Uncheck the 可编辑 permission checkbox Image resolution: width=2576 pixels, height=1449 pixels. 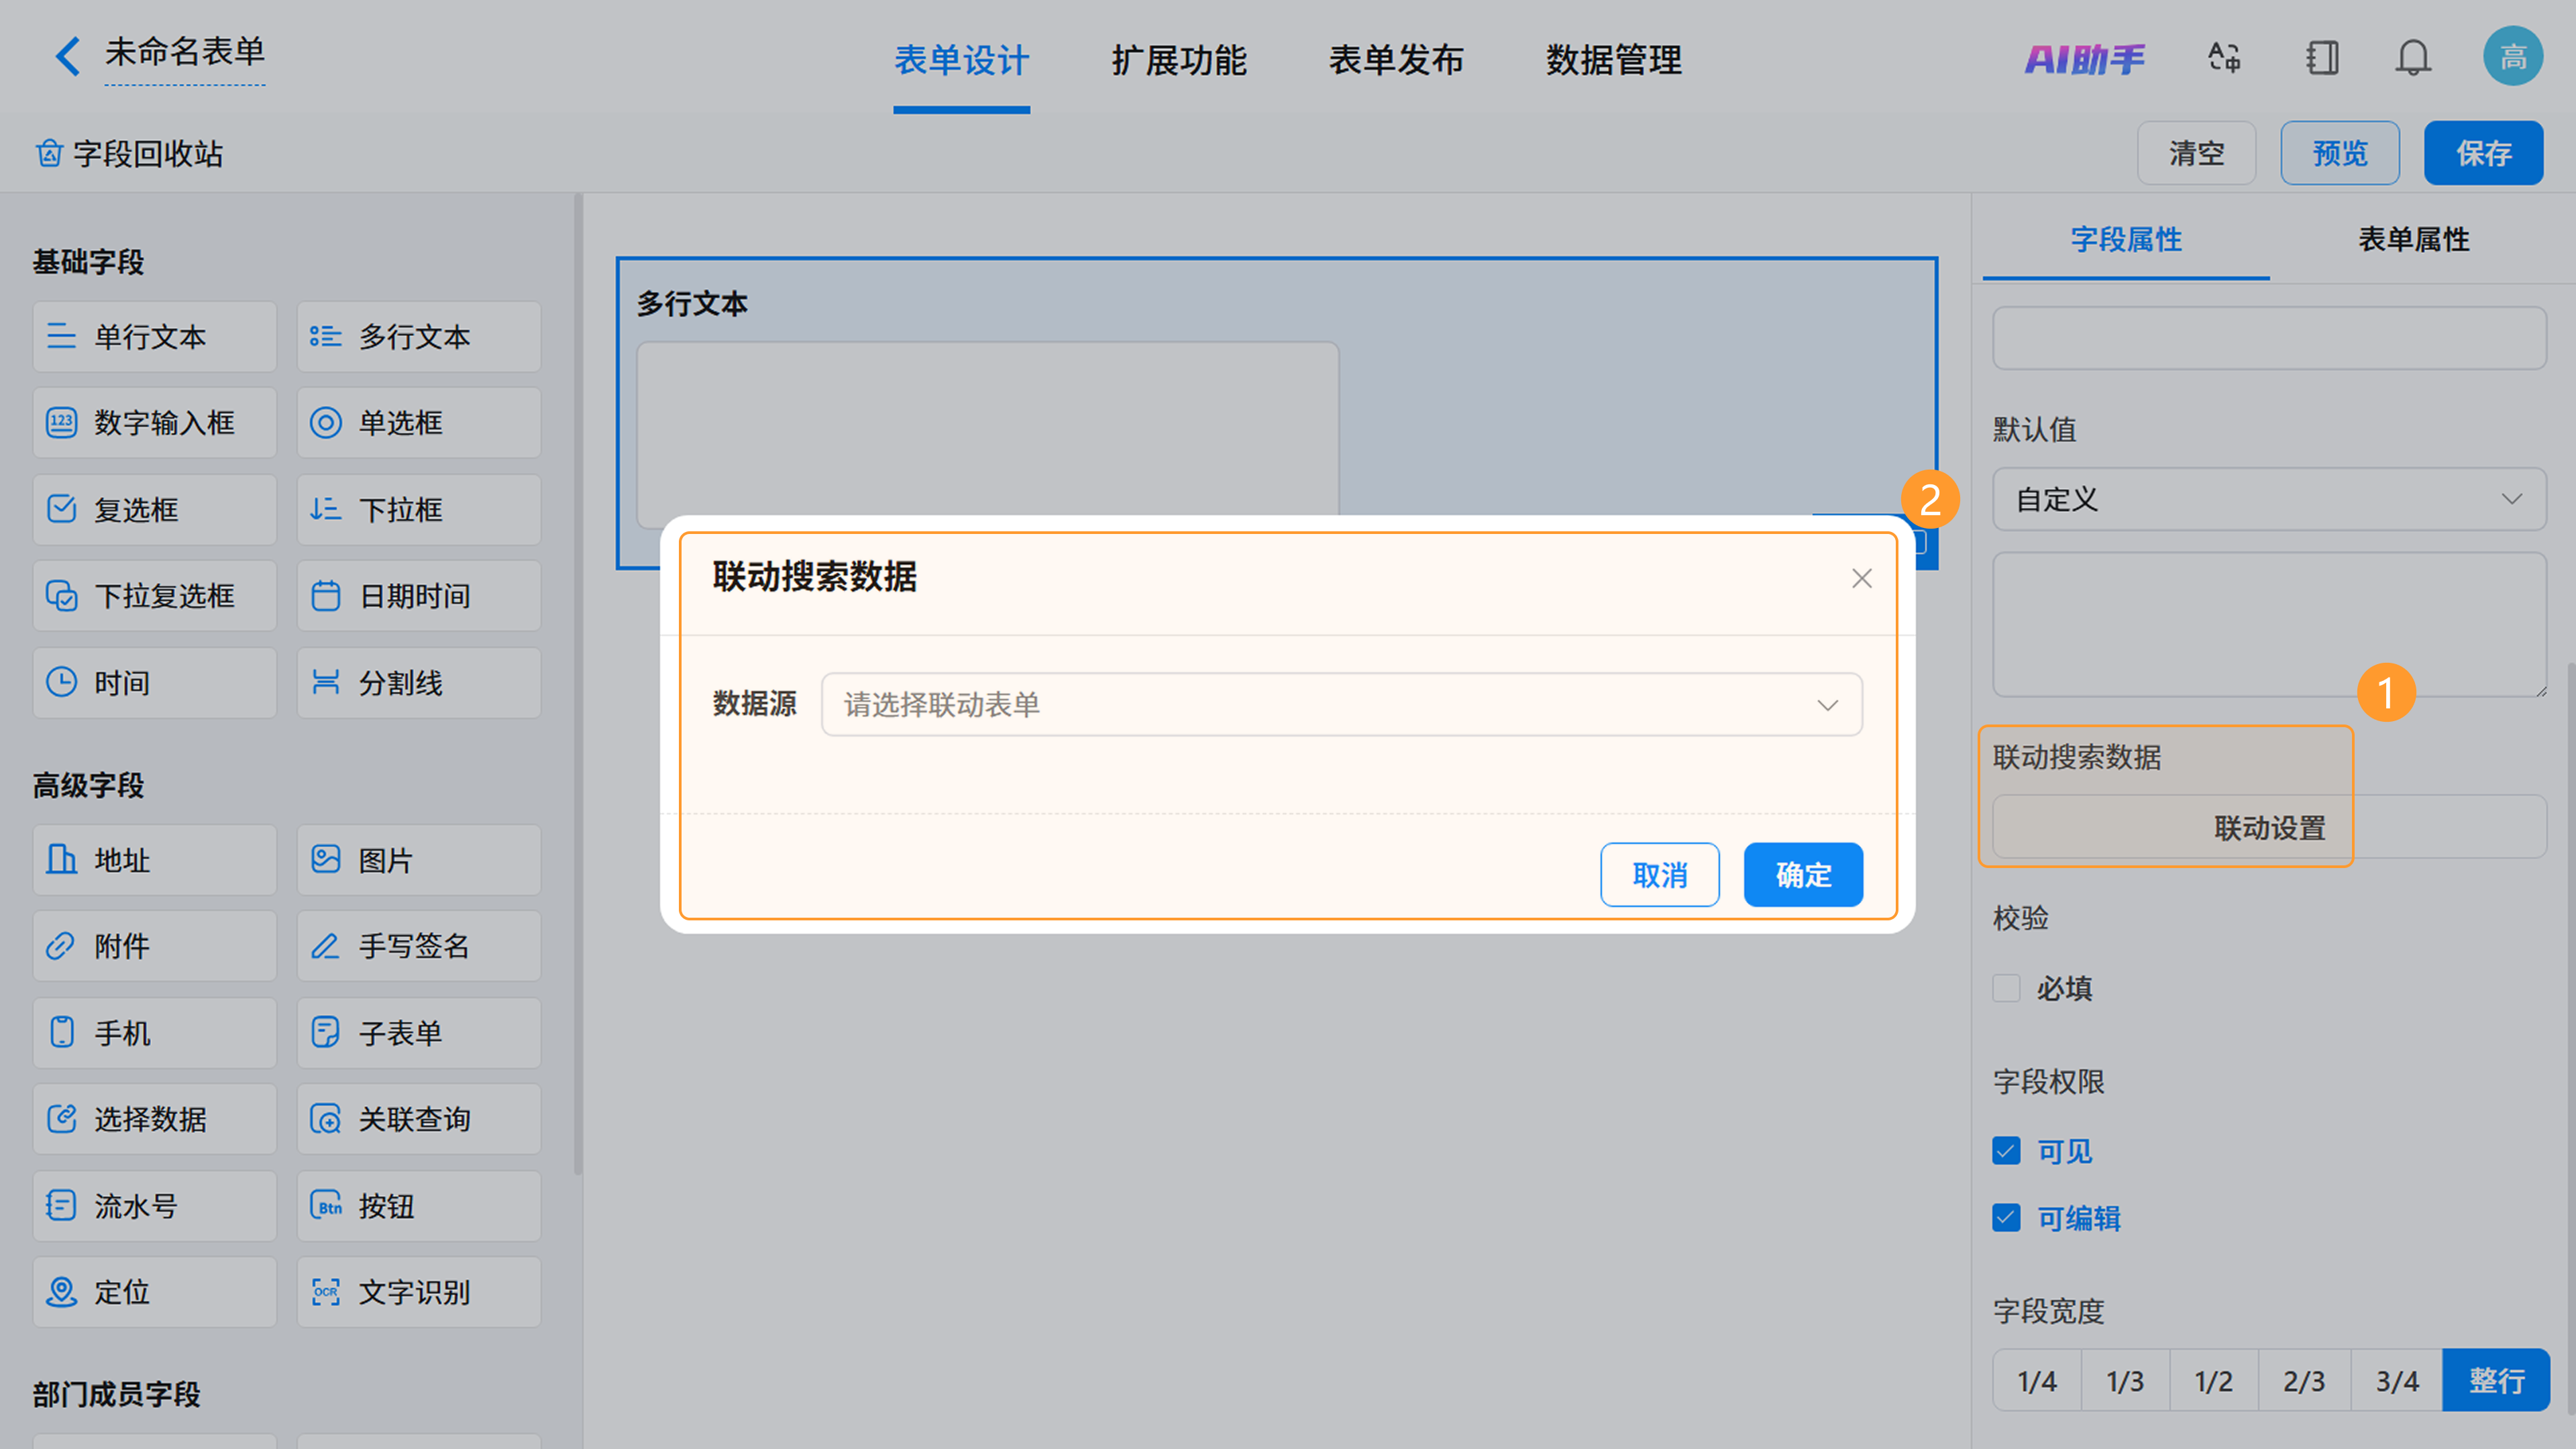tap(2006, 1218)
